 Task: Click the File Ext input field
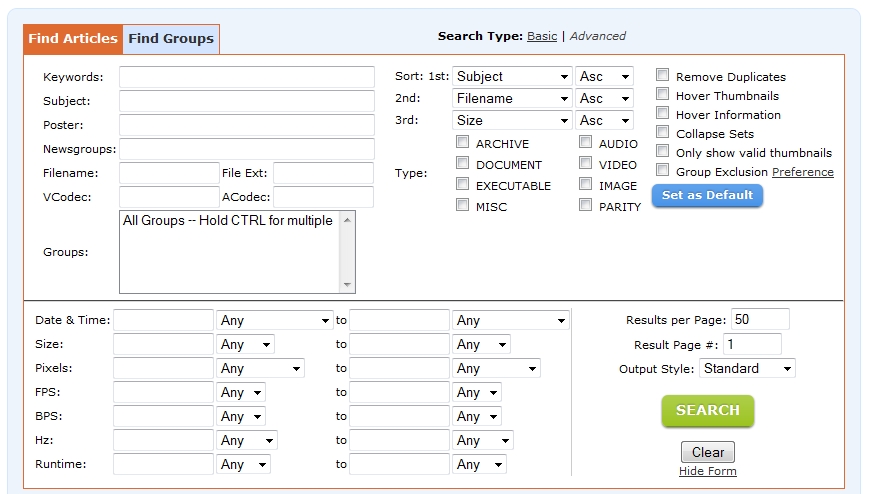[323, 173]
